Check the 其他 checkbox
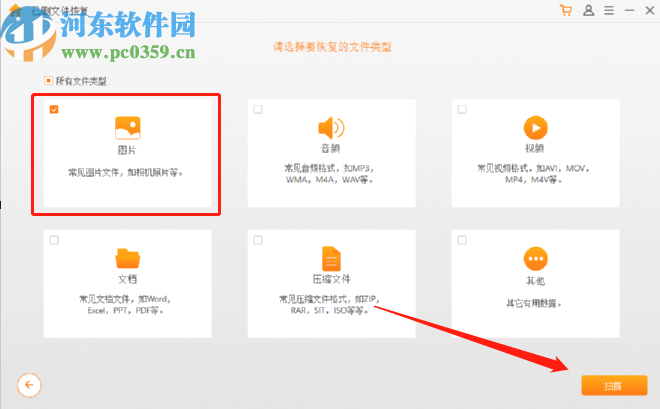 pyautogui.click(x=462, y=240)
